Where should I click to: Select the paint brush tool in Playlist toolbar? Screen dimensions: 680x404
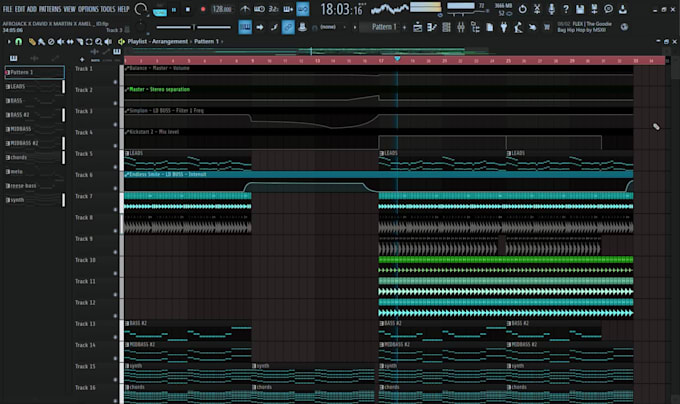click(41, 42)
